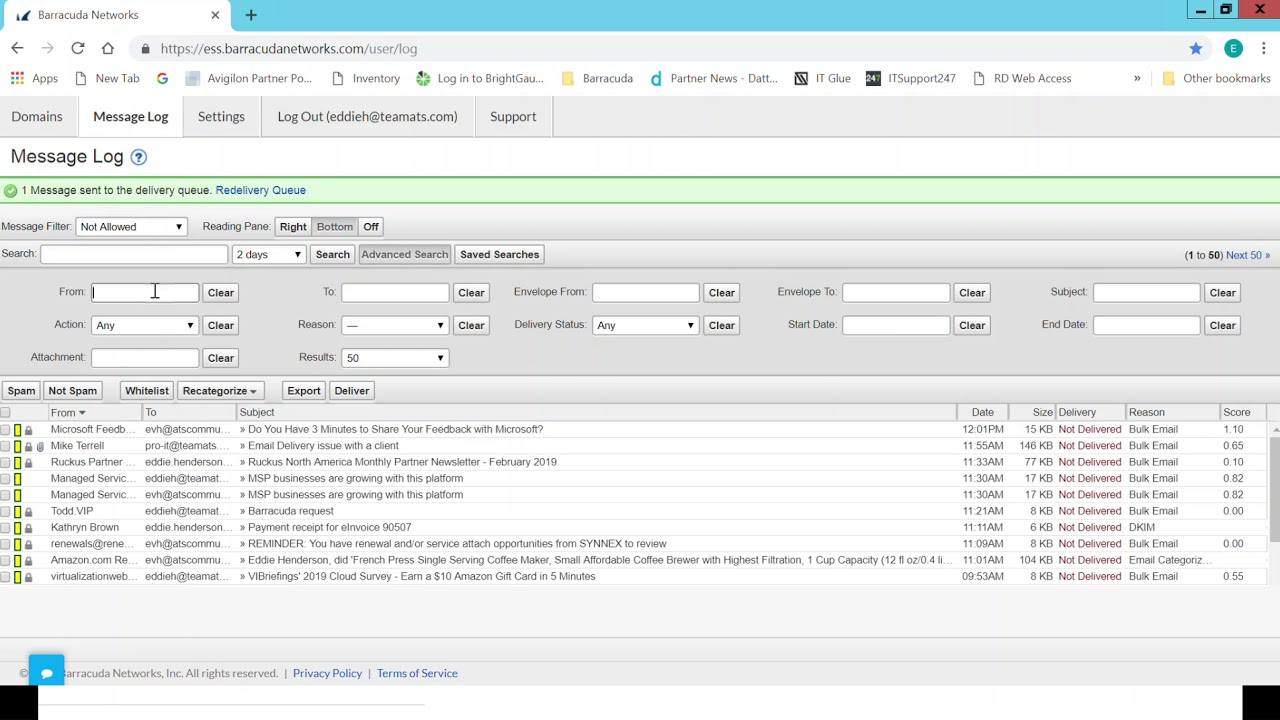
Task: Check the Todd.VIP message checkbox
Action: click(5, 511)
